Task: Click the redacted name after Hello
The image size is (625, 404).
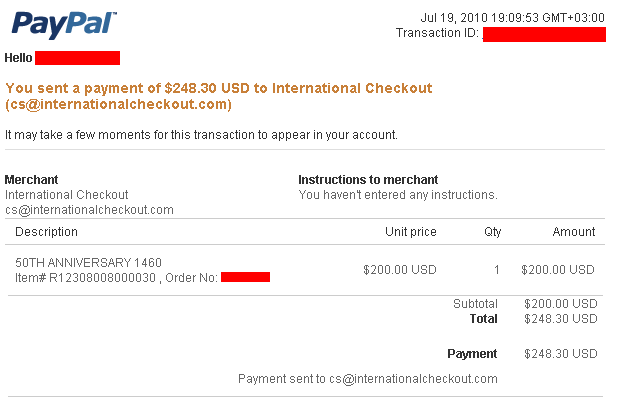Action: coord(77,58)
